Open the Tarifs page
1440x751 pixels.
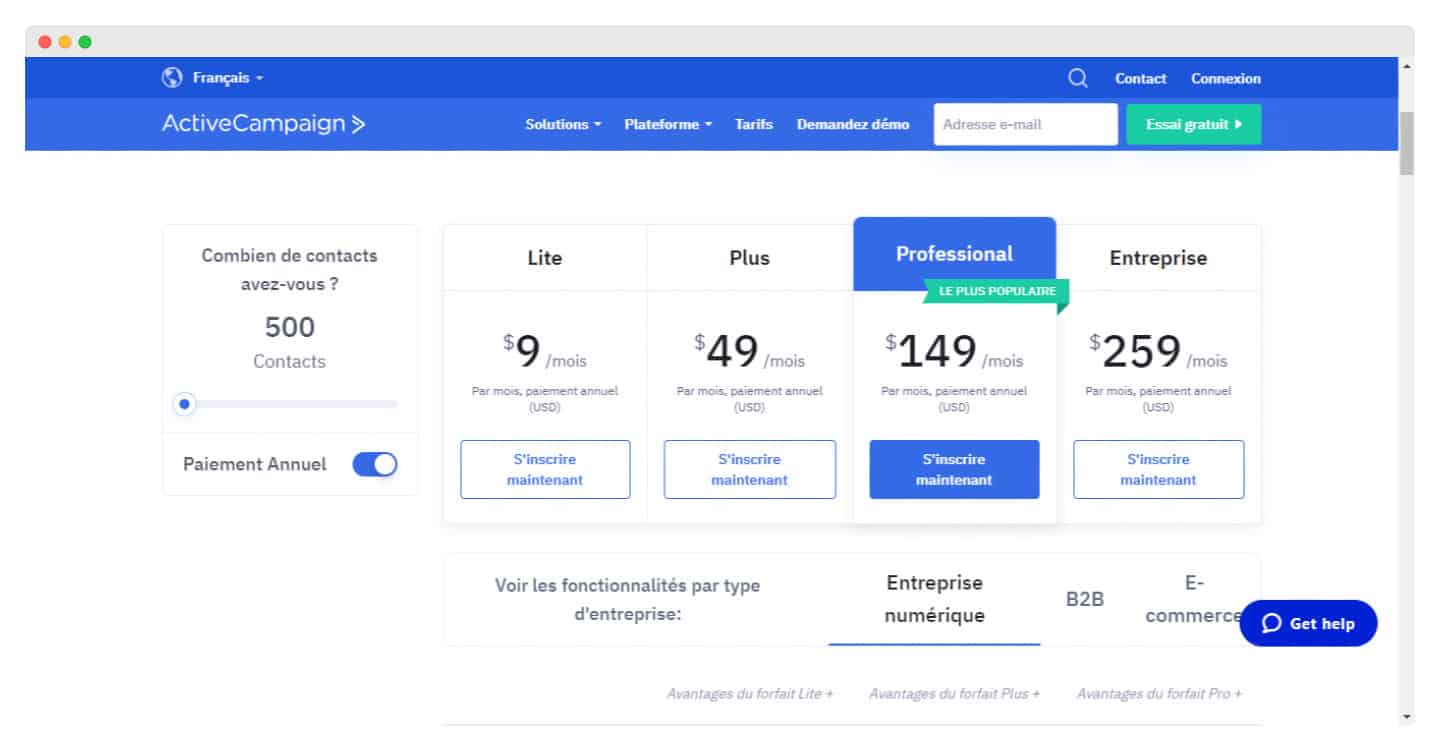[754, 125]
